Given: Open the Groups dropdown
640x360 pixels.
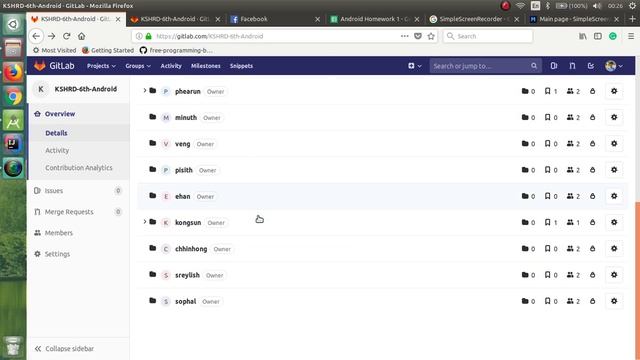Looking at the screenshot, I should pos(138,66).
